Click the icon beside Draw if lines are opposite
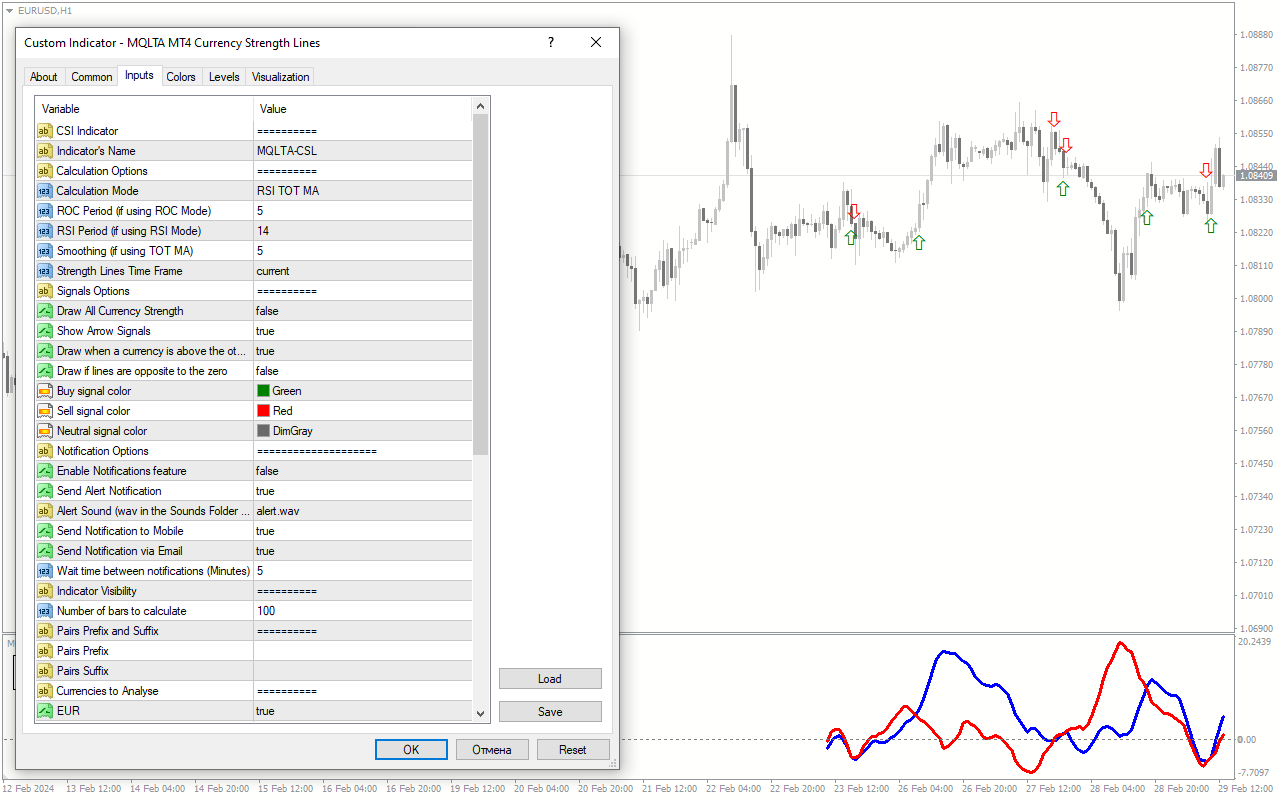The image size is (1280, 800). click(44, 371)
